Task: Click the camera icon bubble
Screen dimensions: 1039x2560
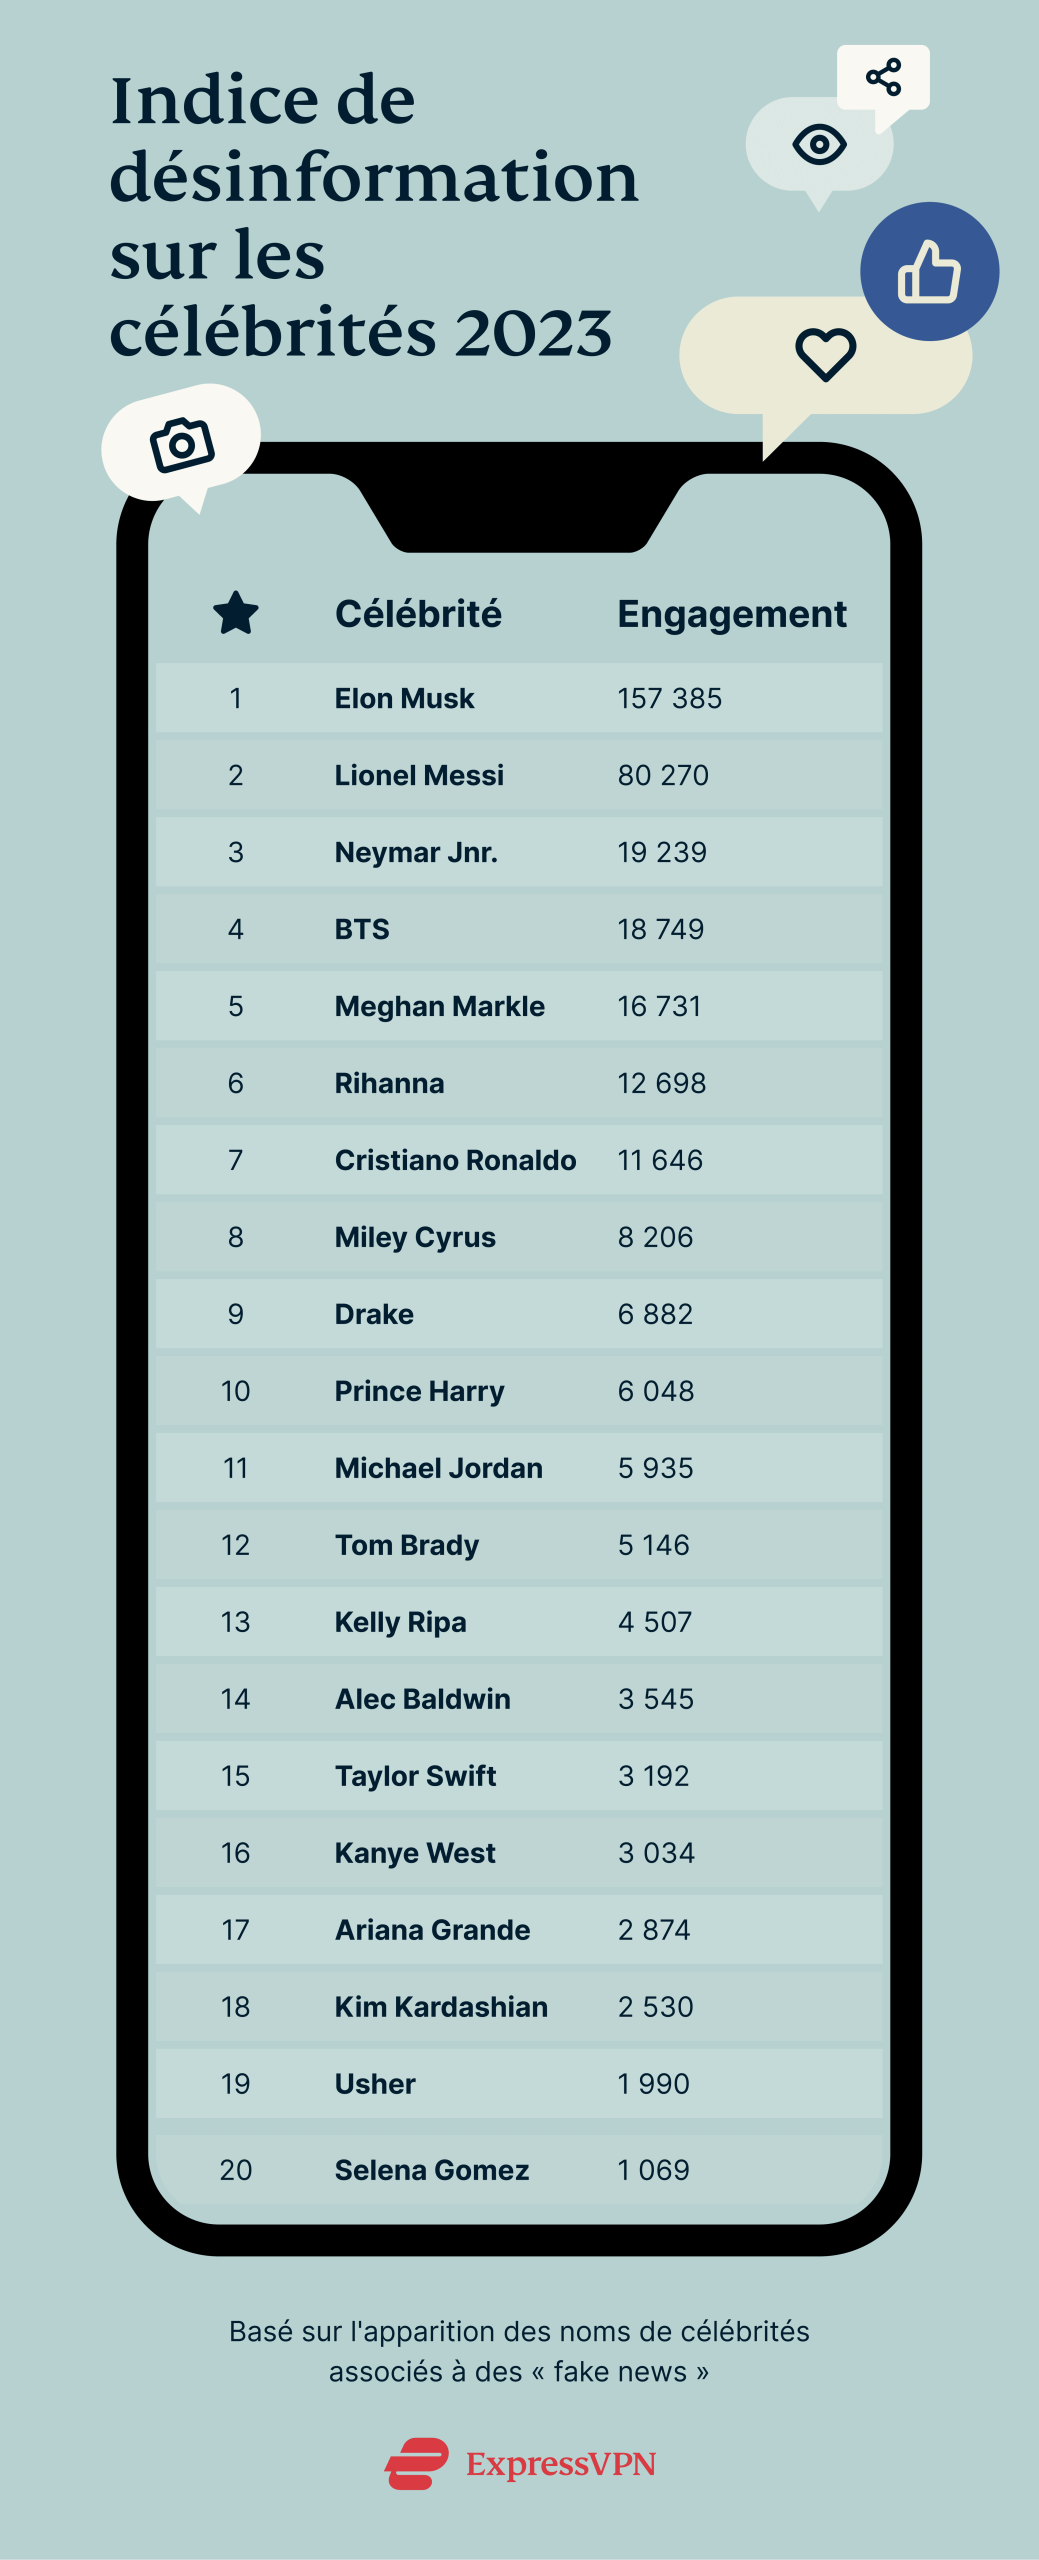Action: pyautogui.click(x=182, y=444)
